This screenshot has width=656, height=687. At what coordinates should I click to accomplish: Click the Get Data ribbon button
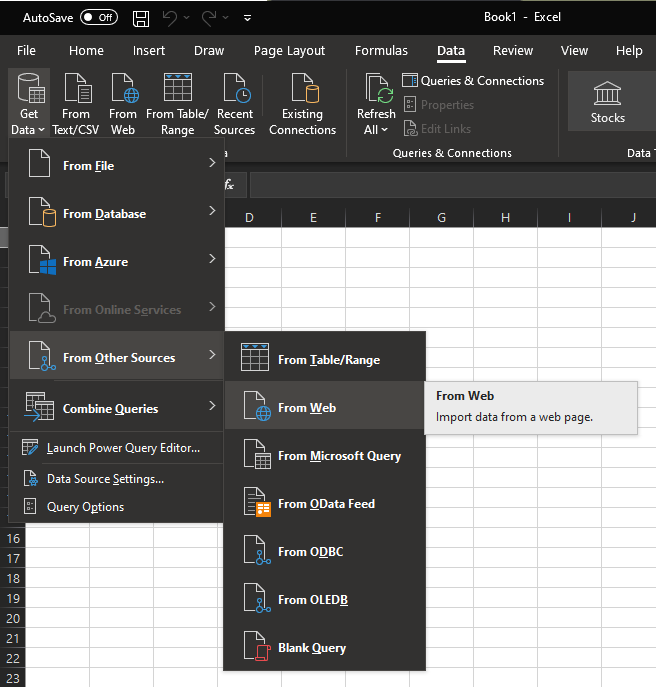click(28, 103)
